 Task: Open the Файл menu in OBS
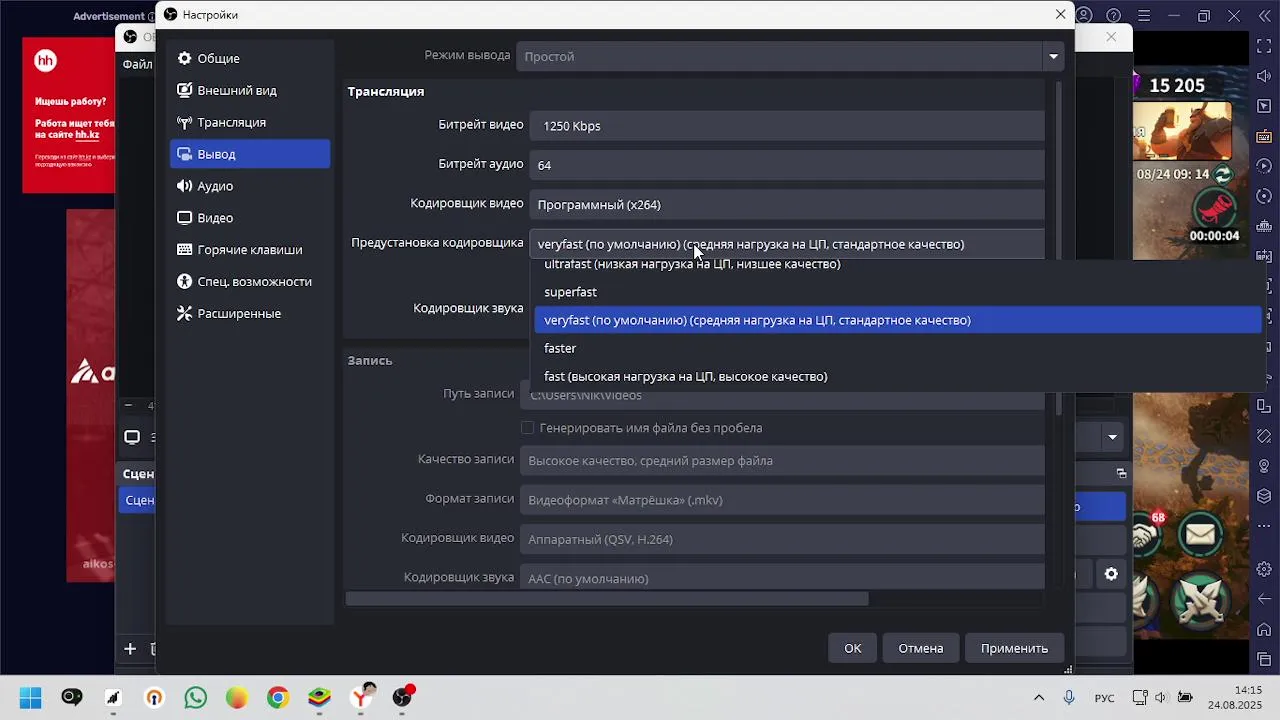pos(137,64)
